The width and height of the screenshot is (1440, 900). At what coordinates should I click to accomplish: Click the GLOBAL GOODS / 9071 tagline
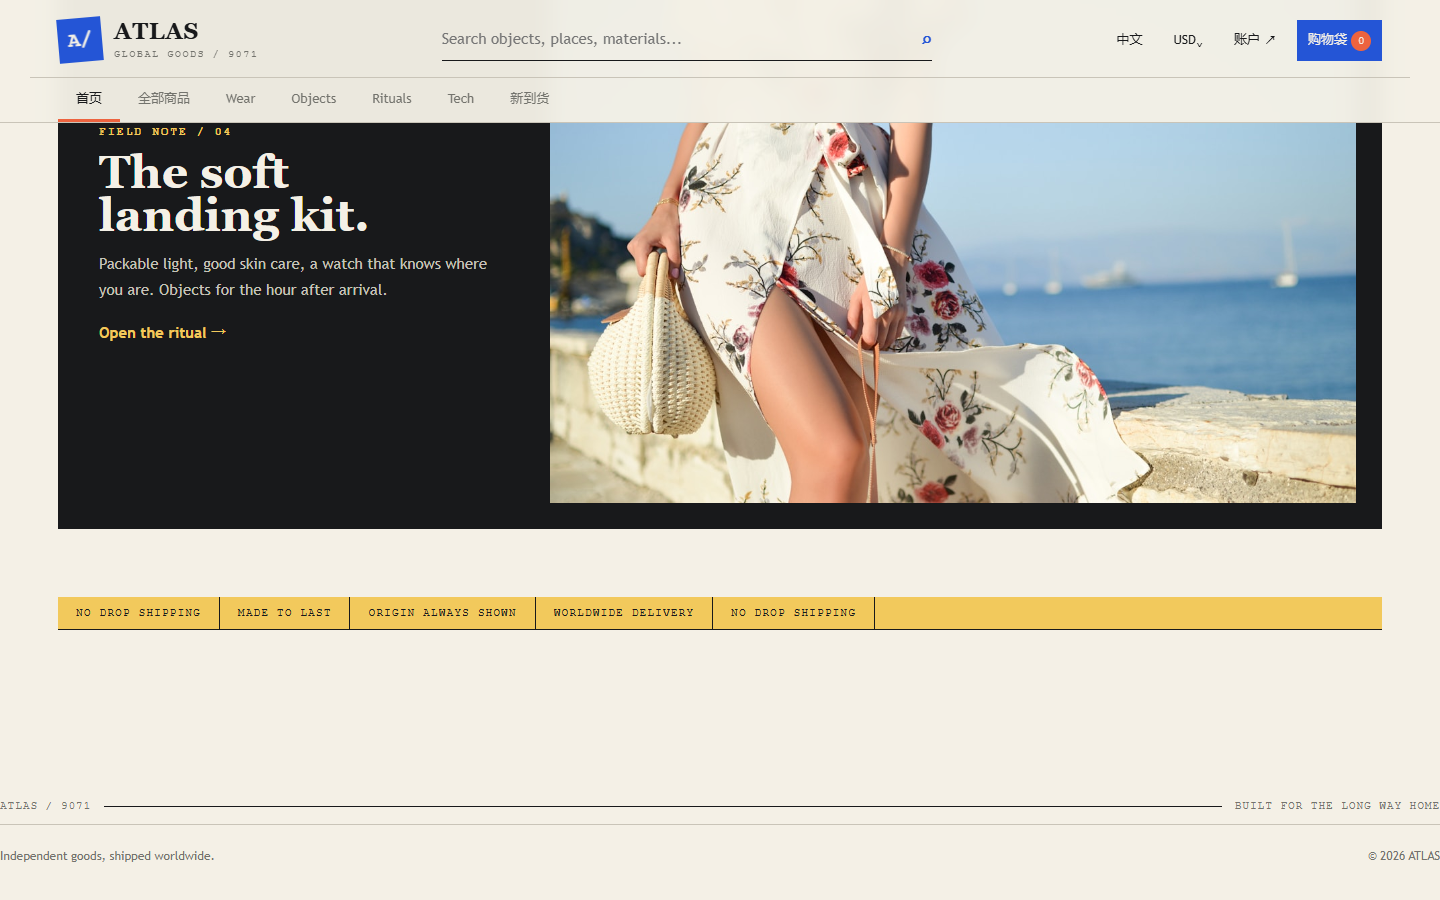(x=185, y=54)
